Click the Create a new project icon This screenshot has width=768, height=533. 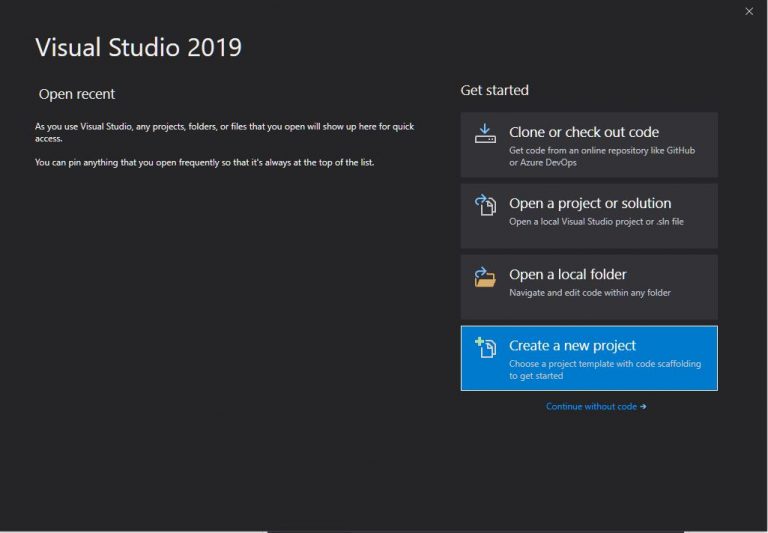click(x=485, y=348)
